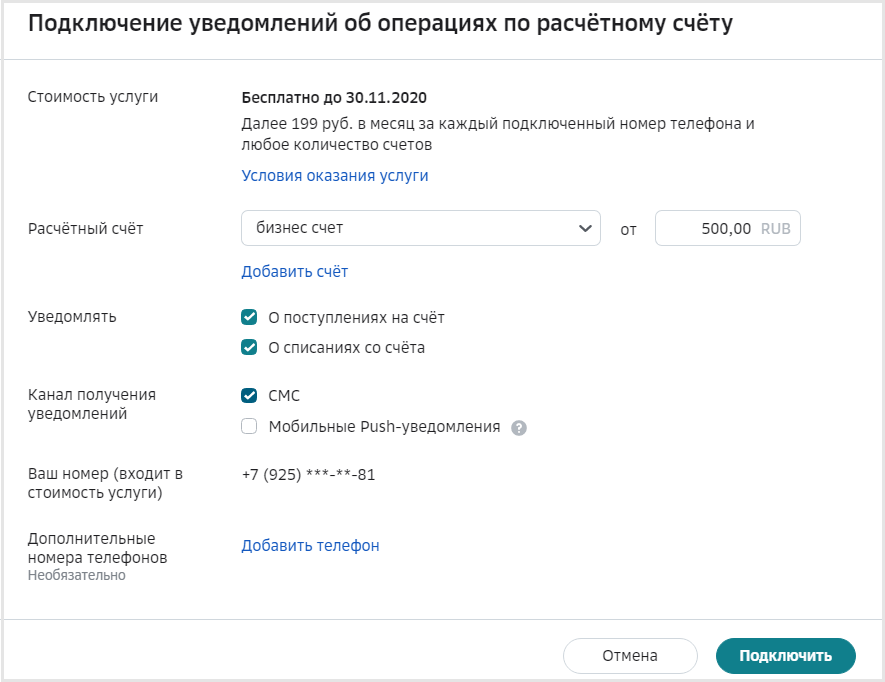The height and width of the screenshot is (682, 885).
Task: Click the Подключить button
Action: tap(786, 655)
